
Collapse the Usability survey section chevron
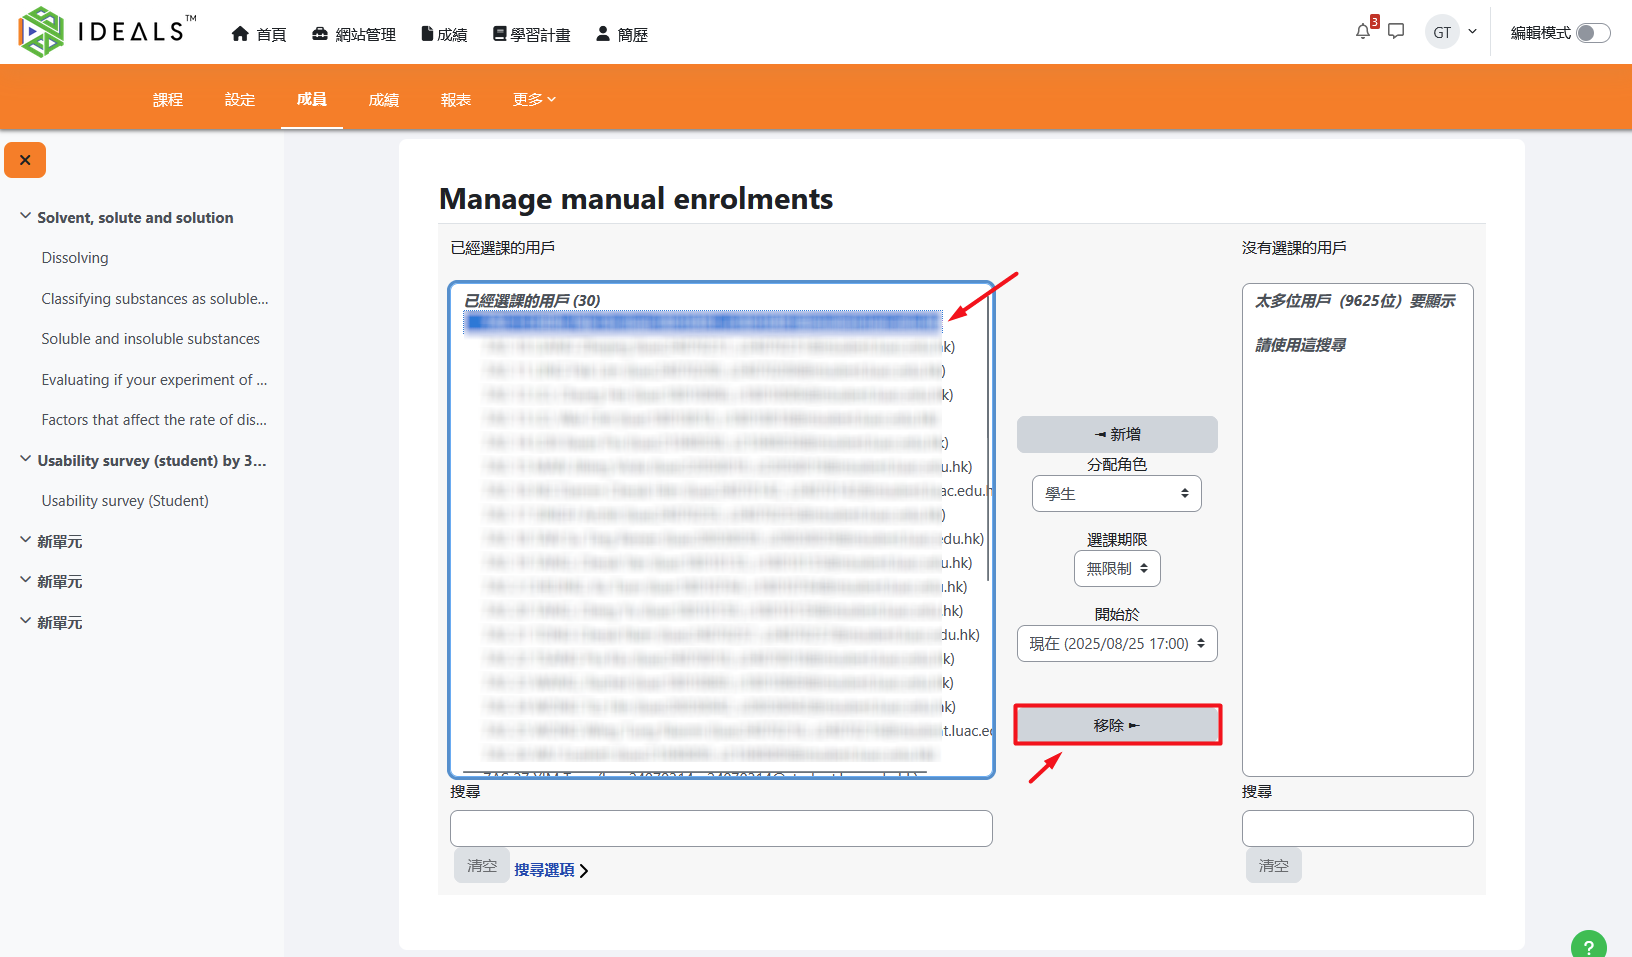click(25, 460)
